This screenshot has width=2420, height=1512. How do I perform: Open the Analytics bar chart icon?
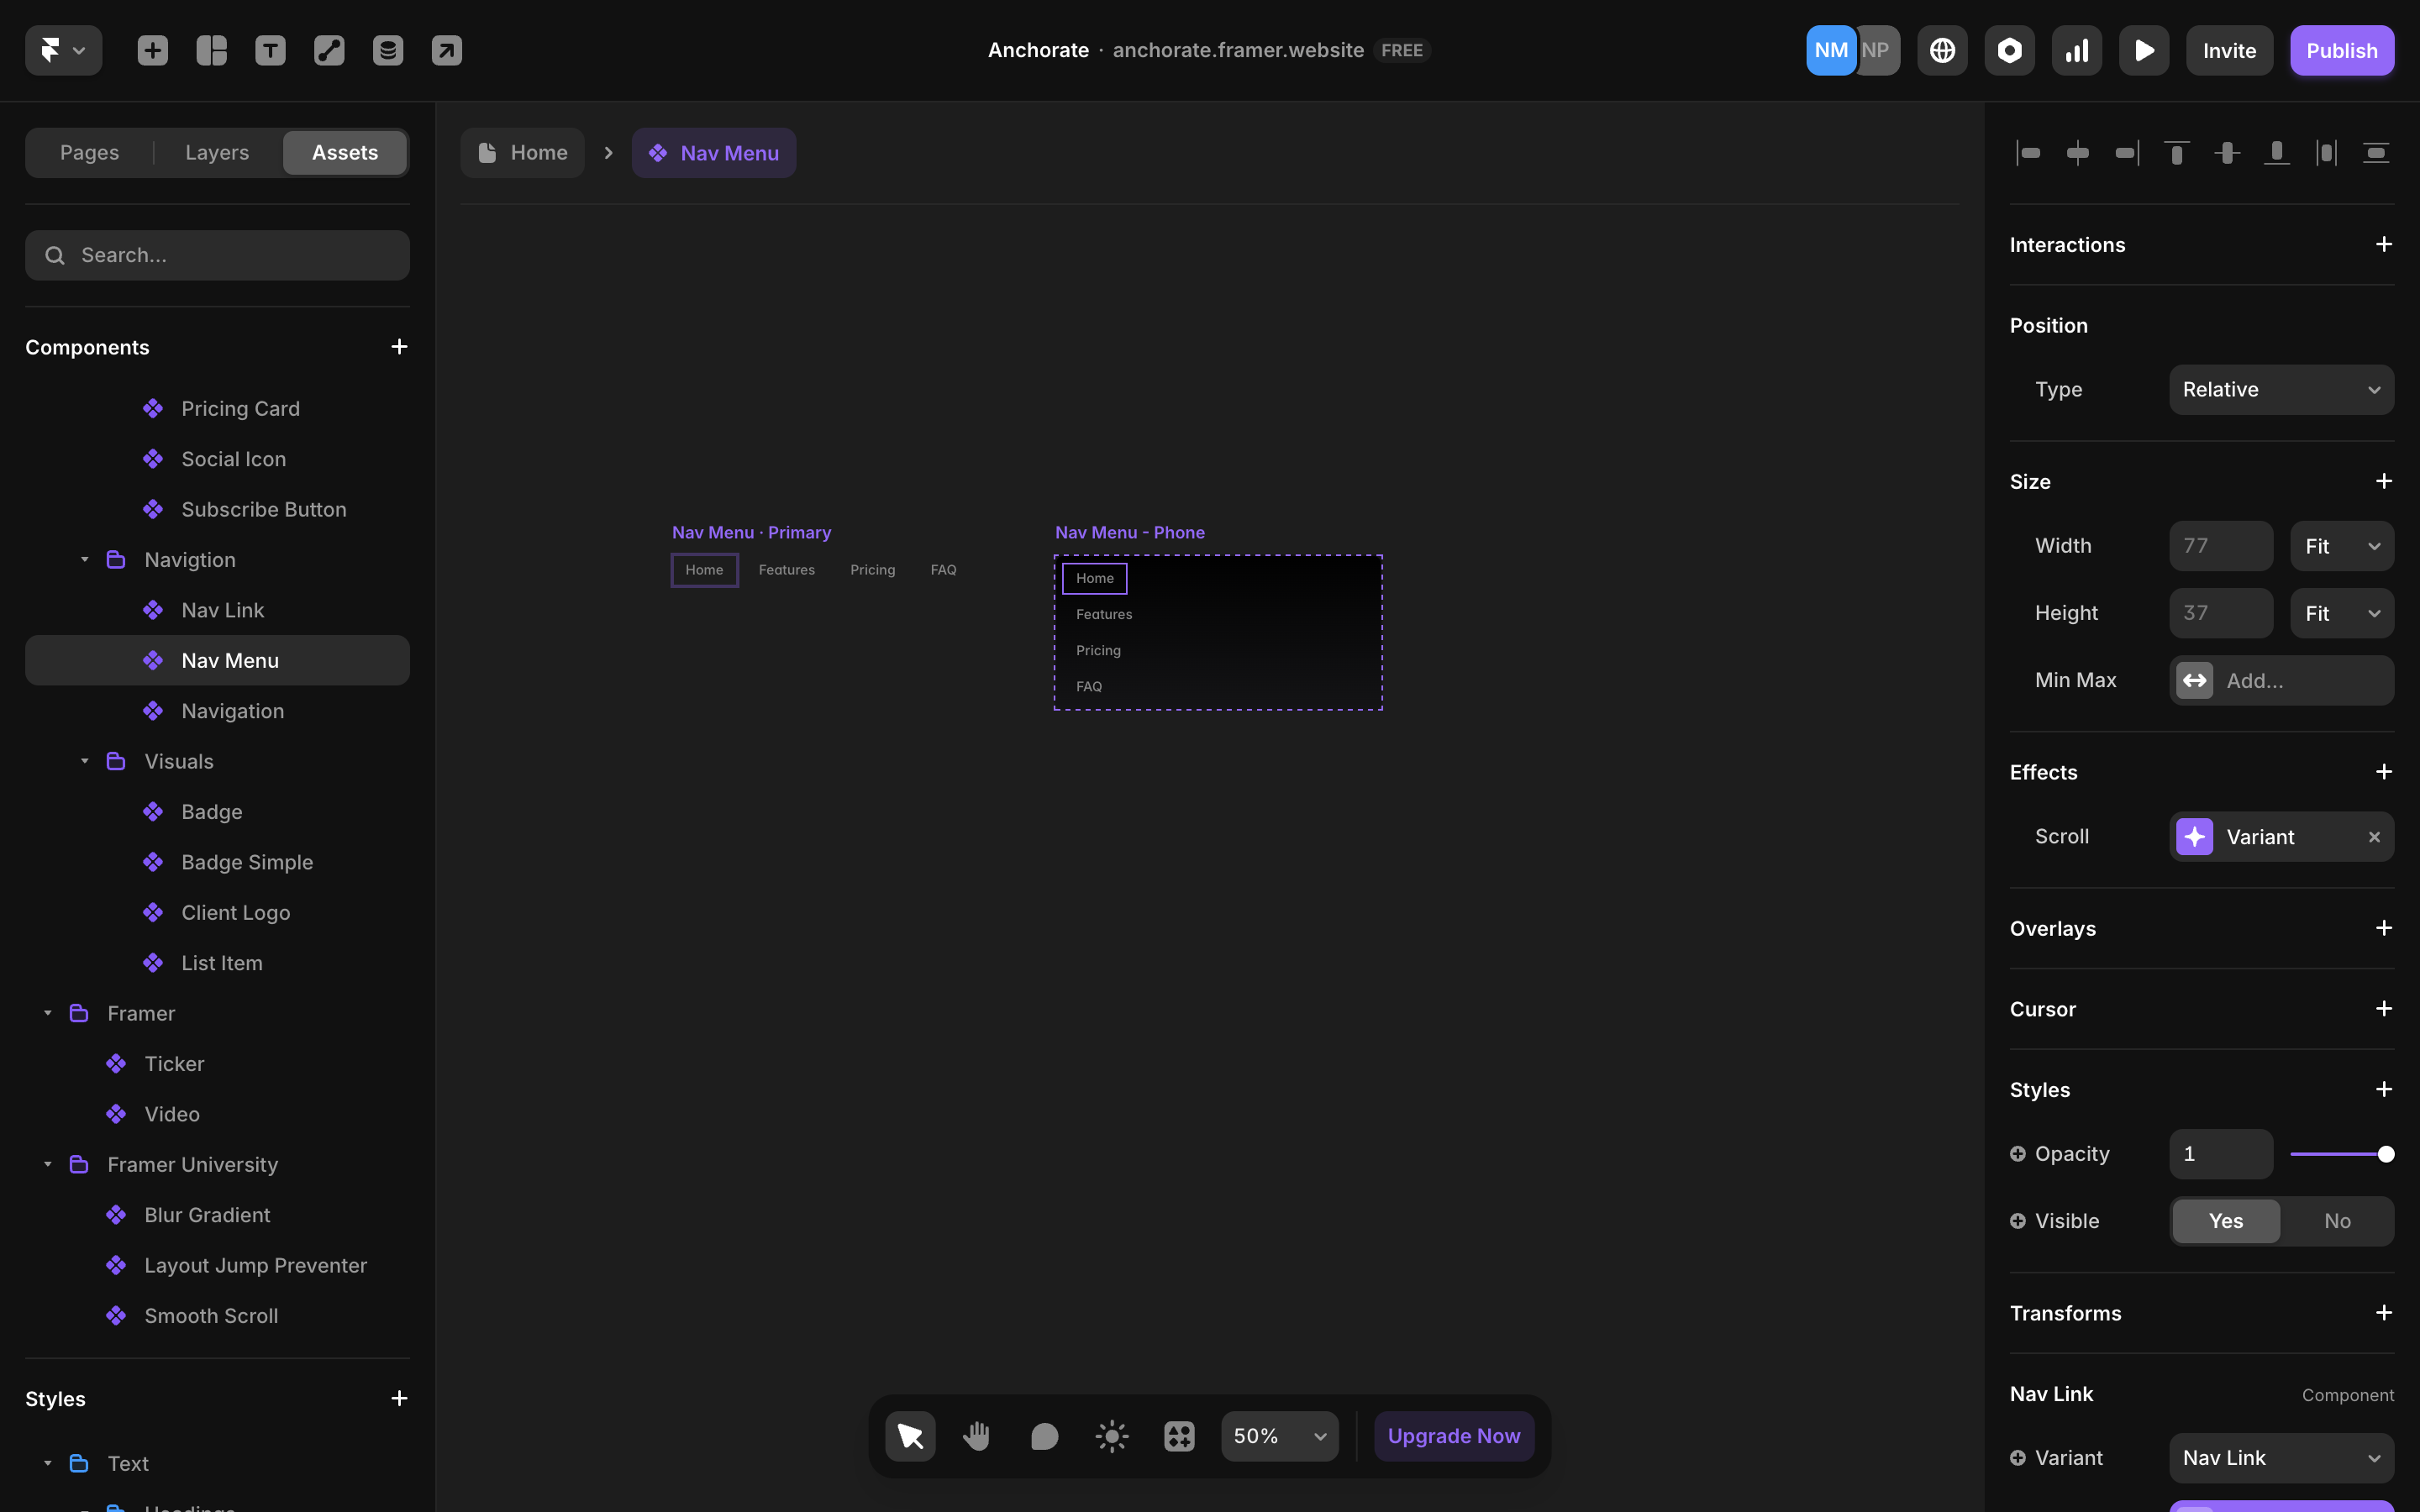click(x=2077, y=50)
